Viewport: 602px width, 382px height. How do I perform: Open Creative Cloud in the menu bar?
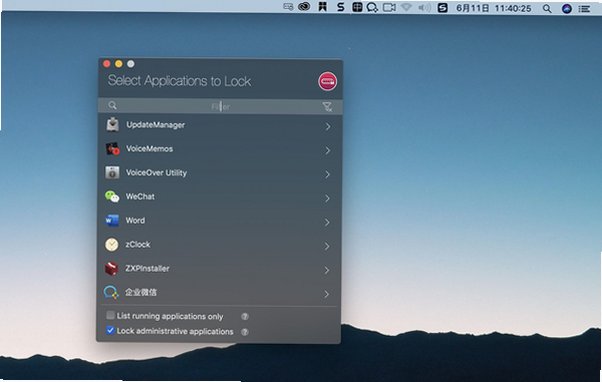pyautogui.click(x=304, y=7)
